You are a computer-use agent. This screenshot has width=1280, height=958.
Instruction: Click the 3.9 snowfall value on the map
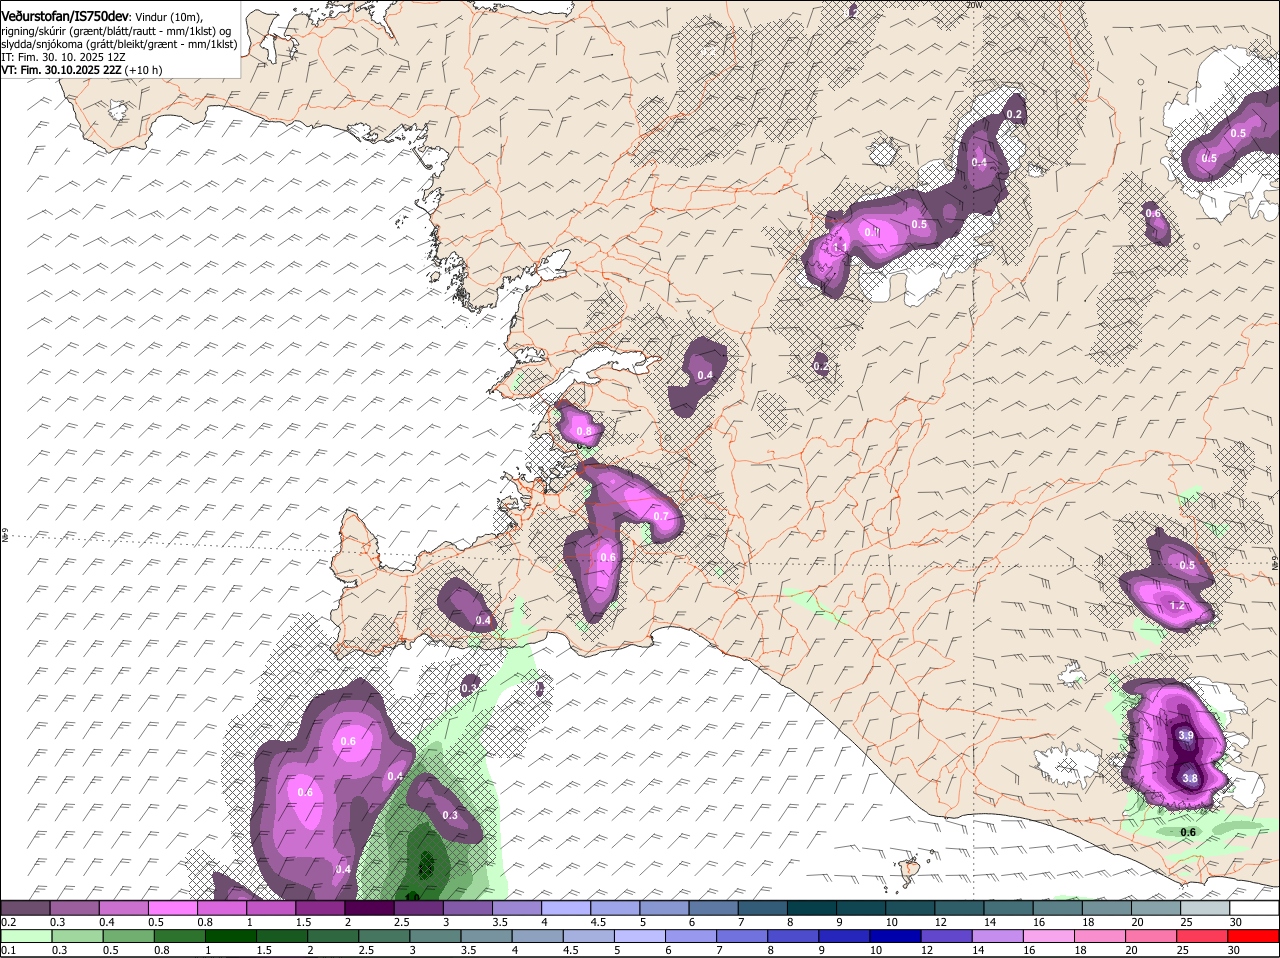(x=1186, y=735)
